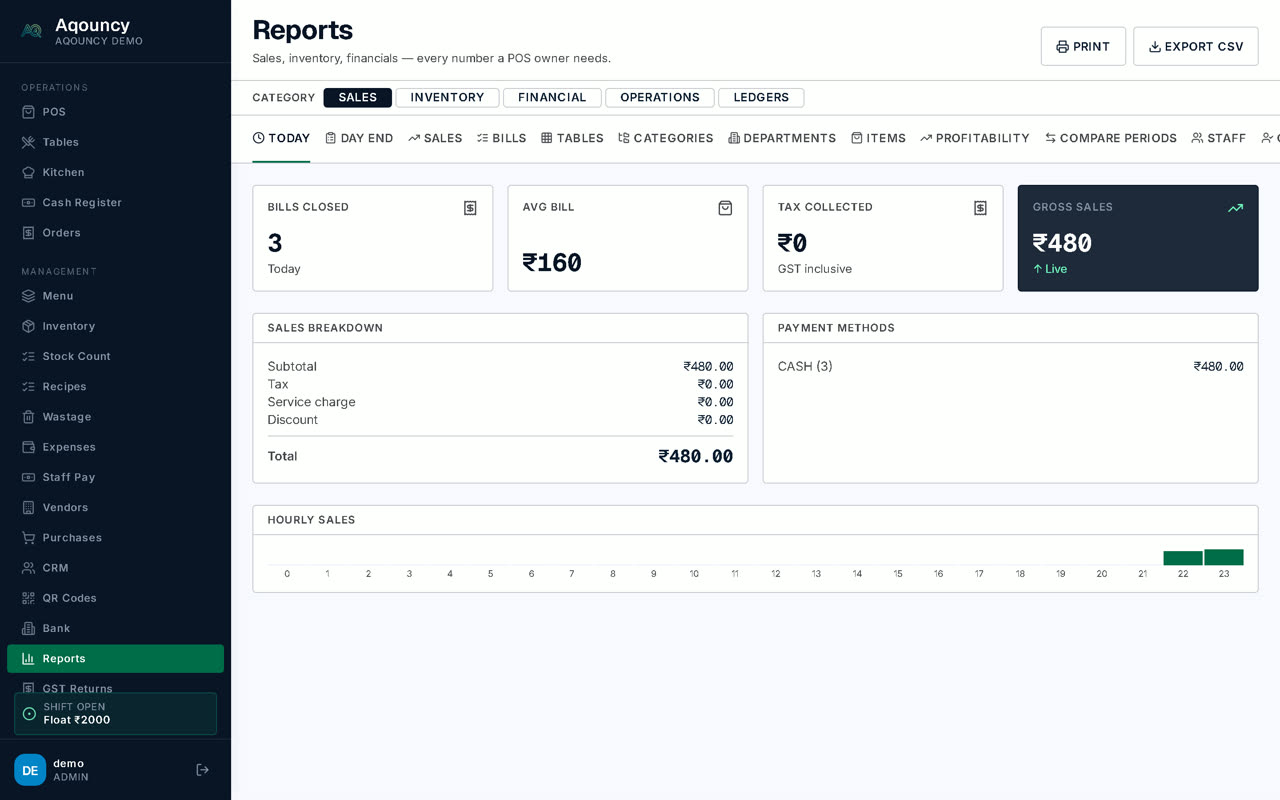The height and width of the screenshot is (800, 1280).
Task: Click the Inventory box icon
Action: coord(28,326)
